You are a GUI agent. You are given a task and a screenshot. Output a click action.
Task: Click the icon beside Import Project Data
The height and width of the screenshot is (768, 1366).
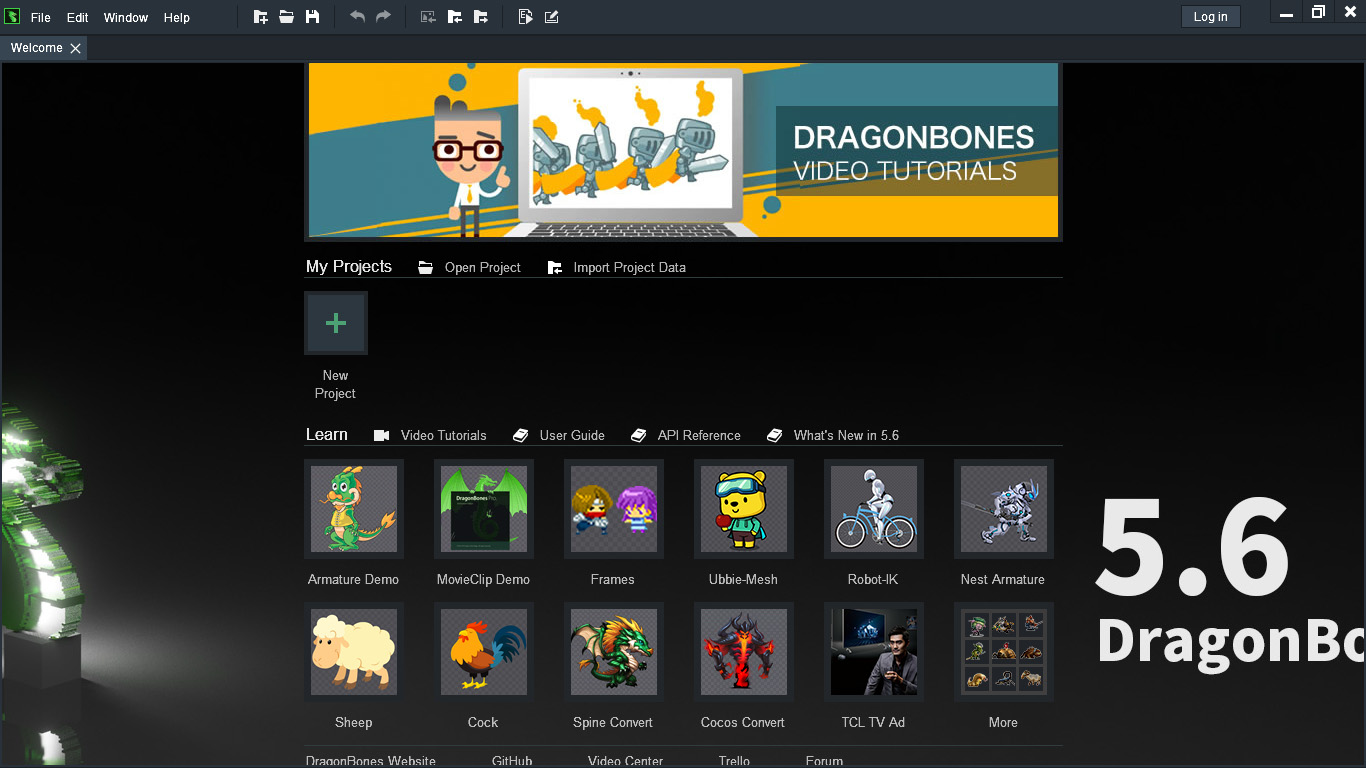[555, 267]
